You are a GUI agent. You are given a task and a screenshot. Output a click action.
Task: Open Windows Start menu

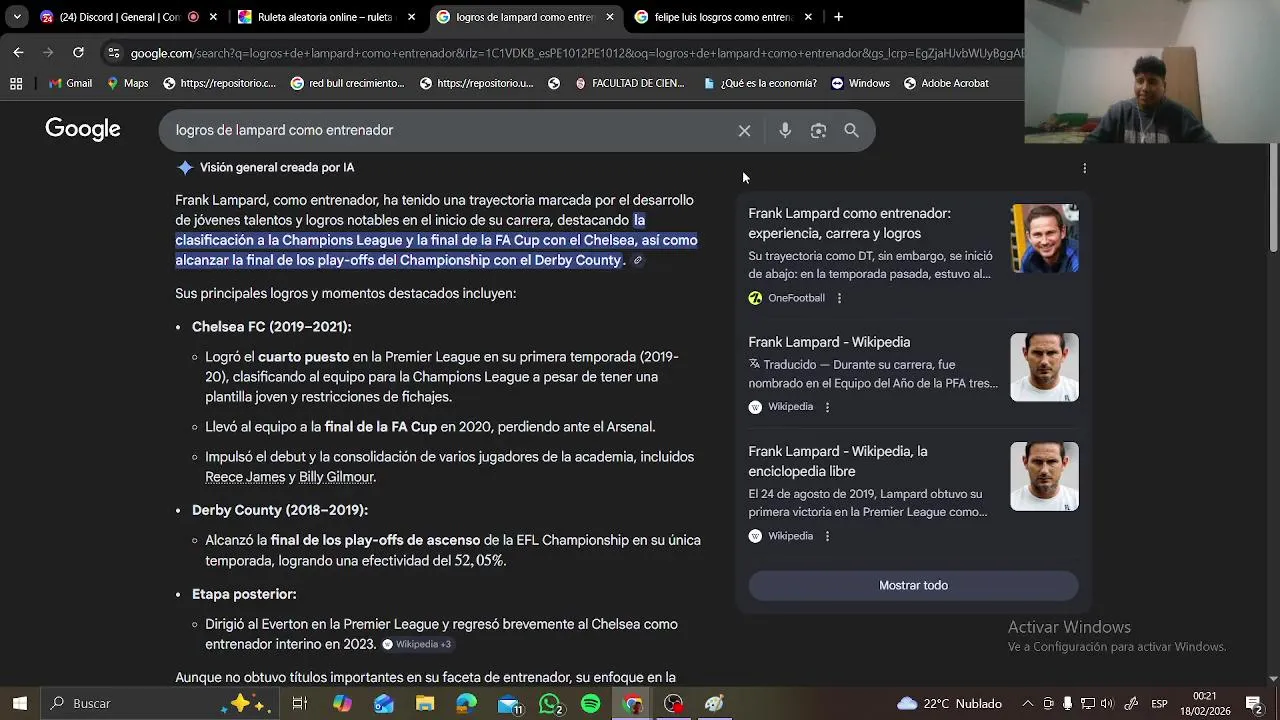[x=19, y=703]
